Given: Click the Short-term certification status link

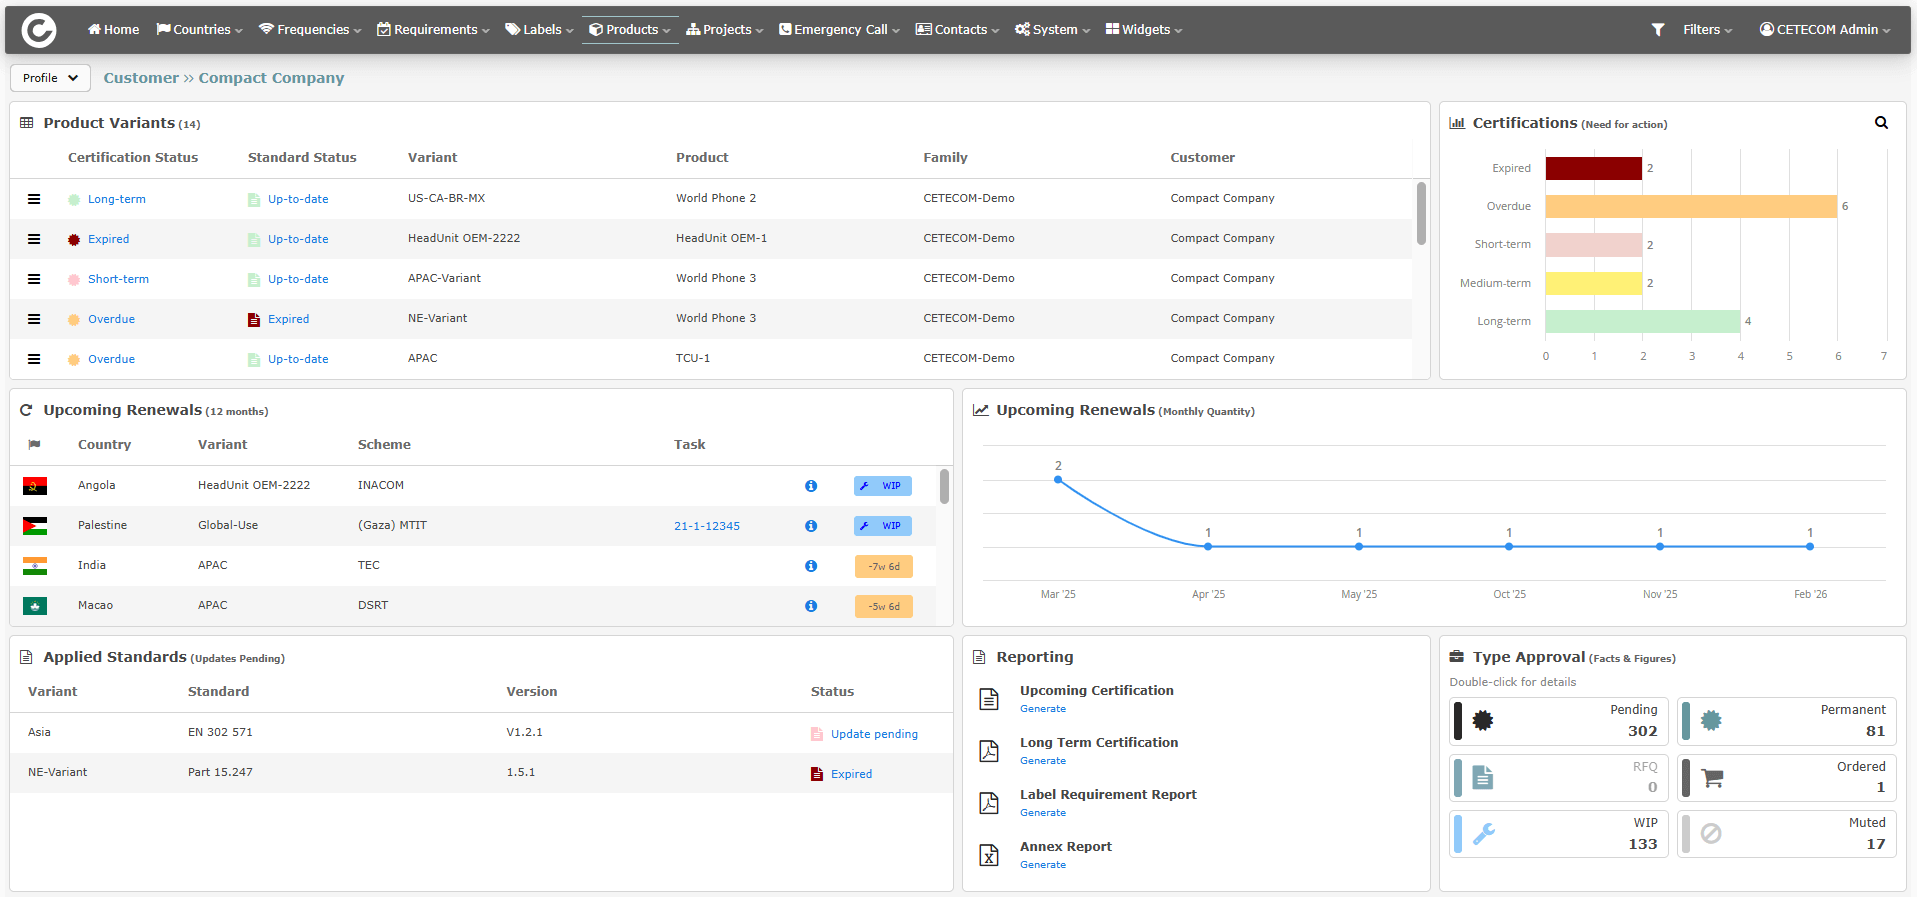Looking at the screenshot, I should tap(118, 279).
